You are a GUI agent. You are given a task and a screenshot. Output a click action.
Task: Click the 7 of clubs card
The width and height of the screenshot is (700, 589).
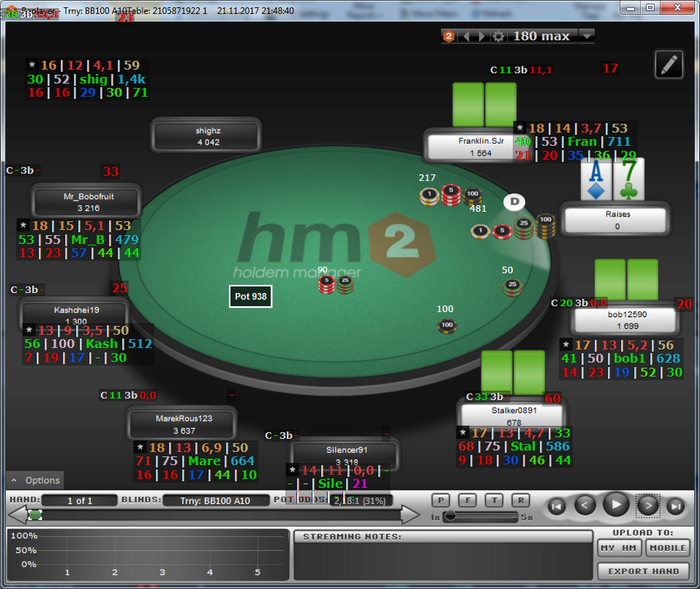pyautogui.click(x=629, y=180)
